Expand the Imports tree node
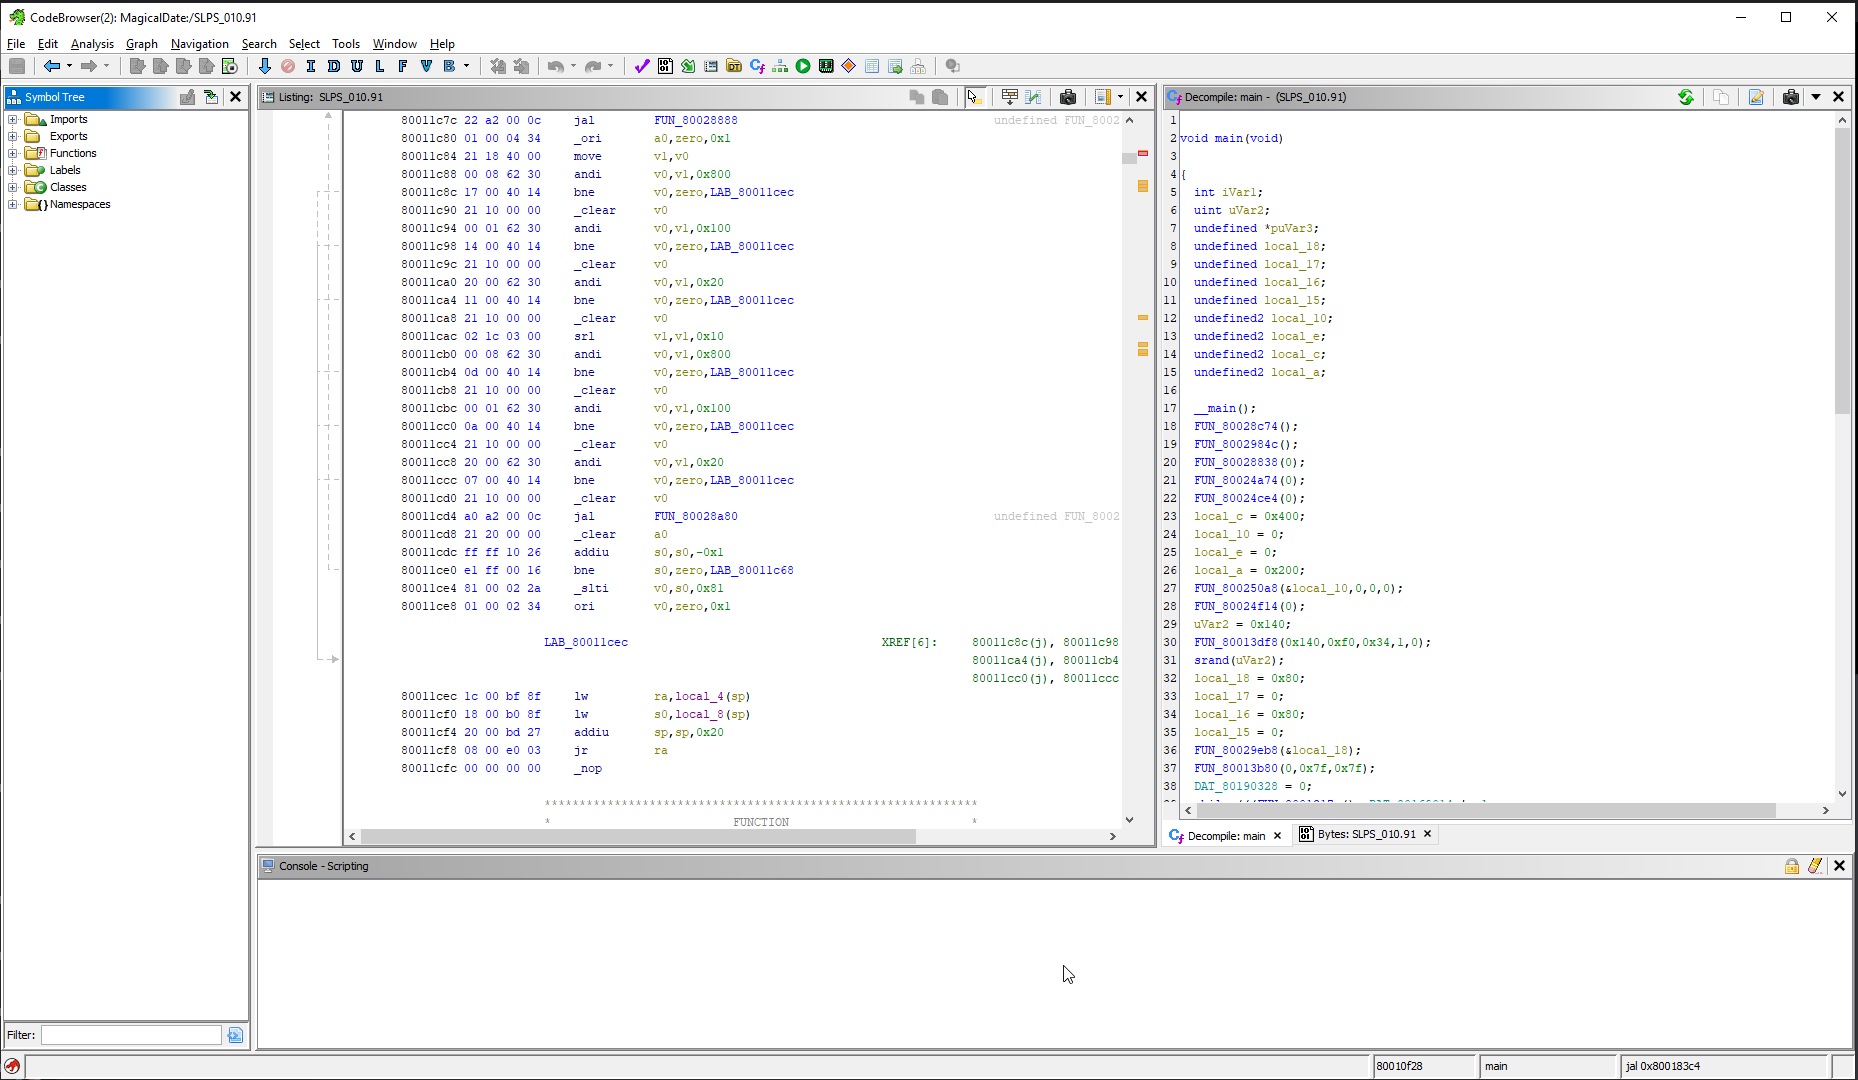 click(12, 119)
